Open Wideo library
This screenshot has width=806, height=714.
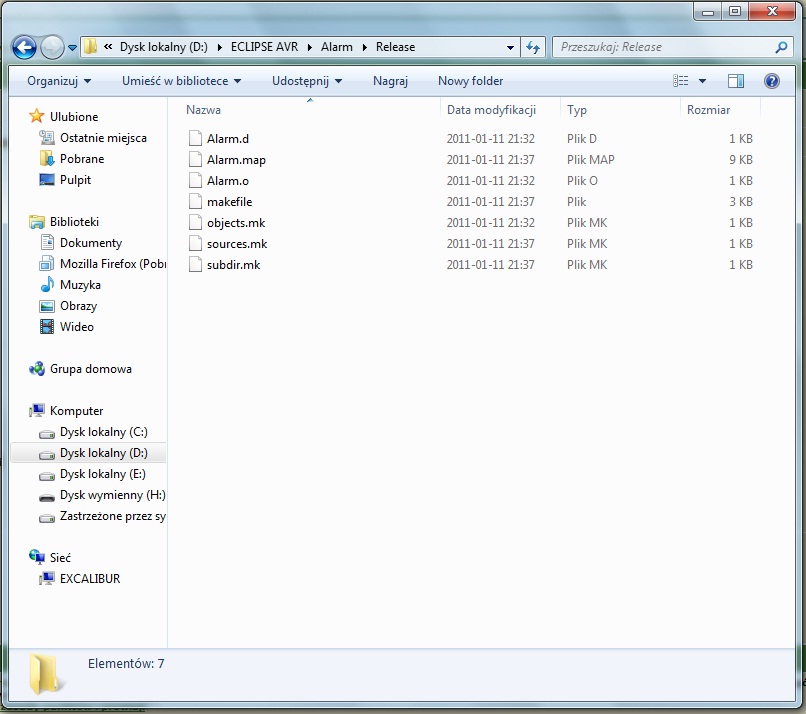(x=77, y=327)
